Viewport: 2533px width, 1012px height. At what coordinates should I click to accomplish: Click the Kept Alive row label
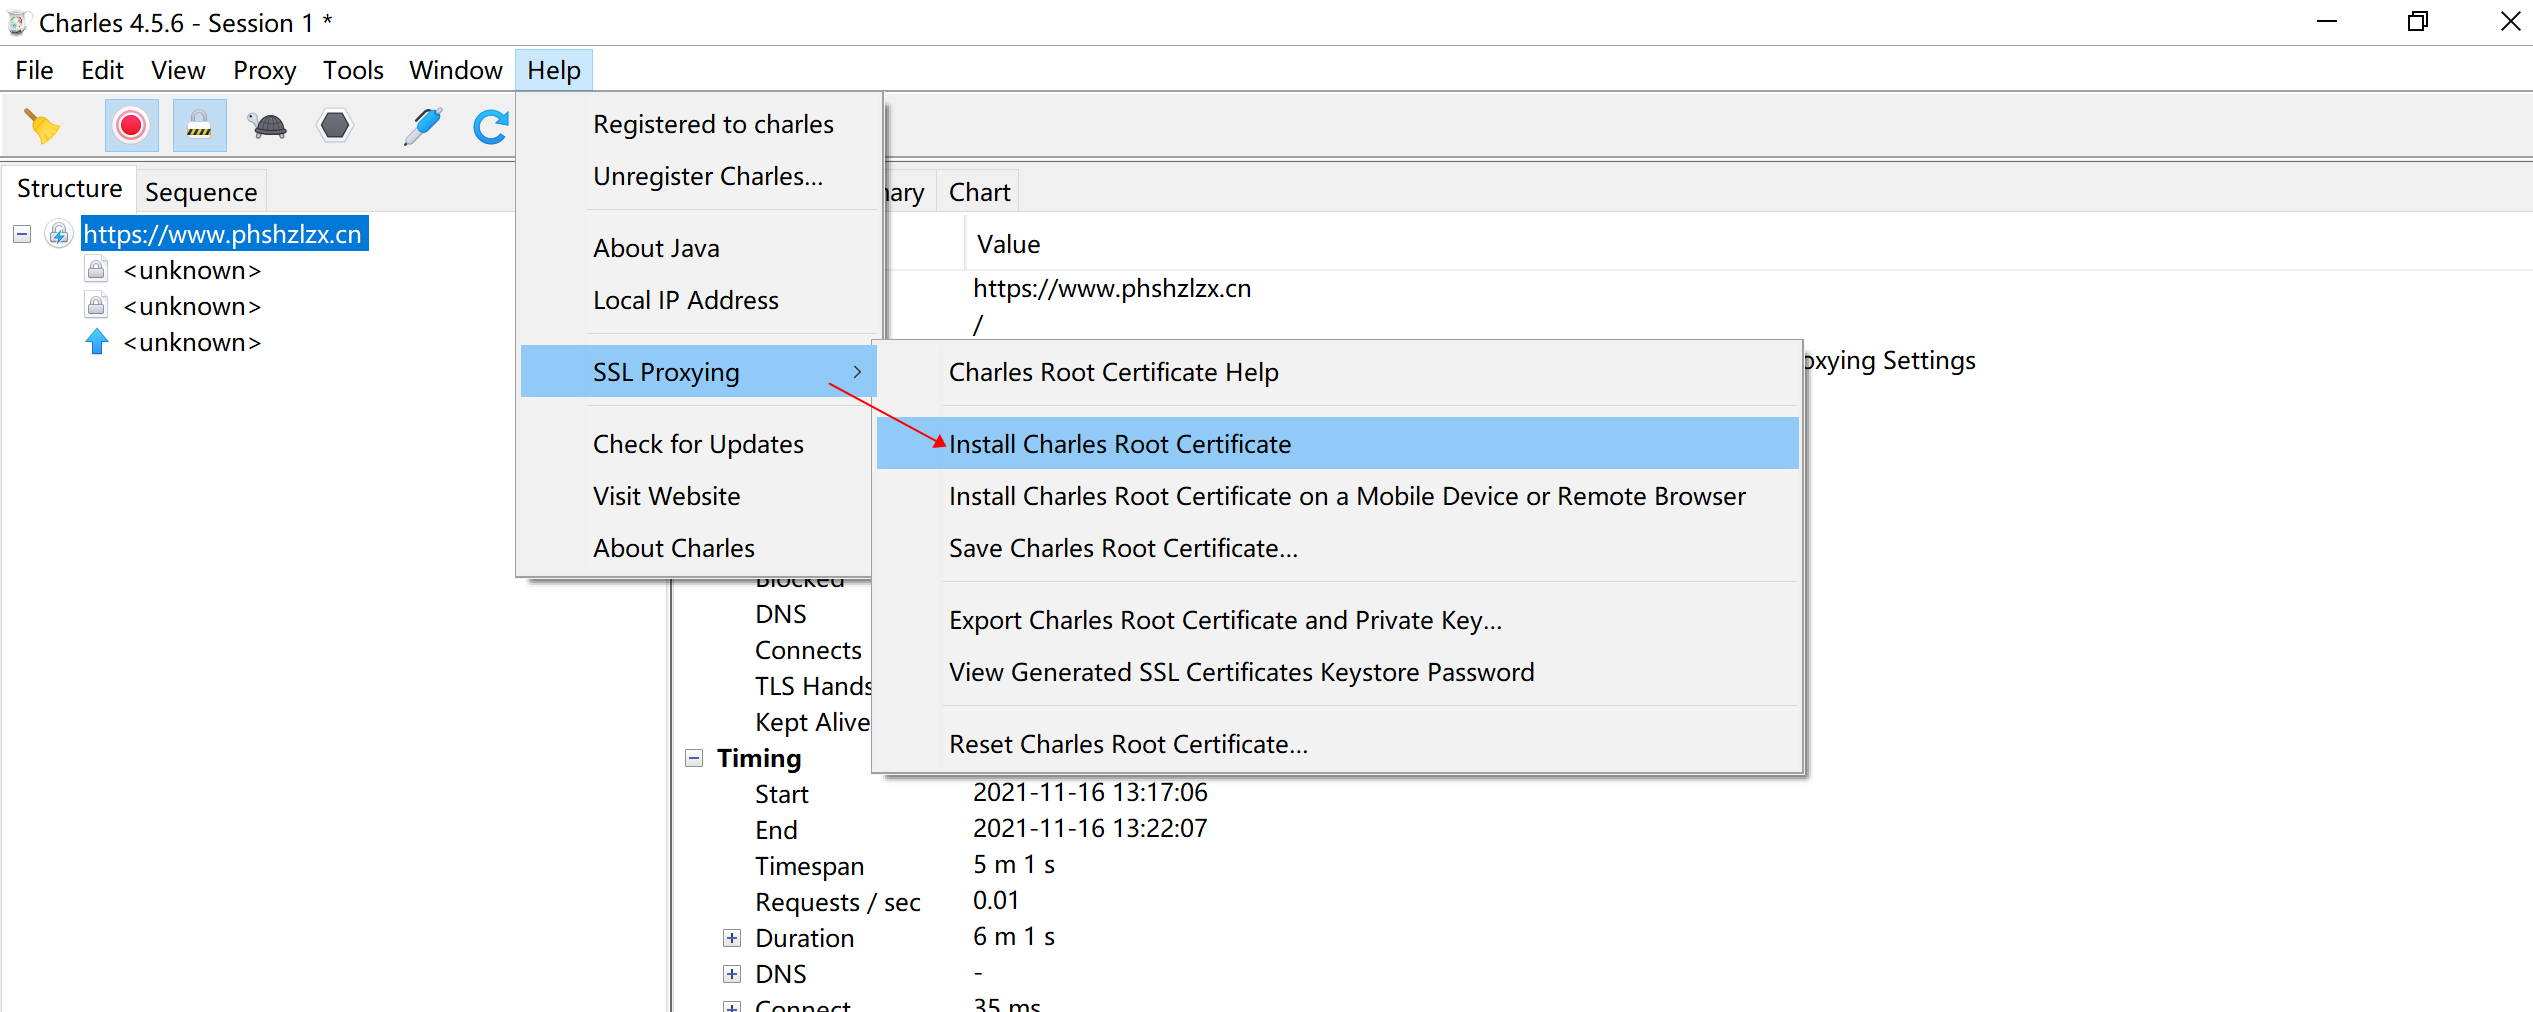point(812,723)
